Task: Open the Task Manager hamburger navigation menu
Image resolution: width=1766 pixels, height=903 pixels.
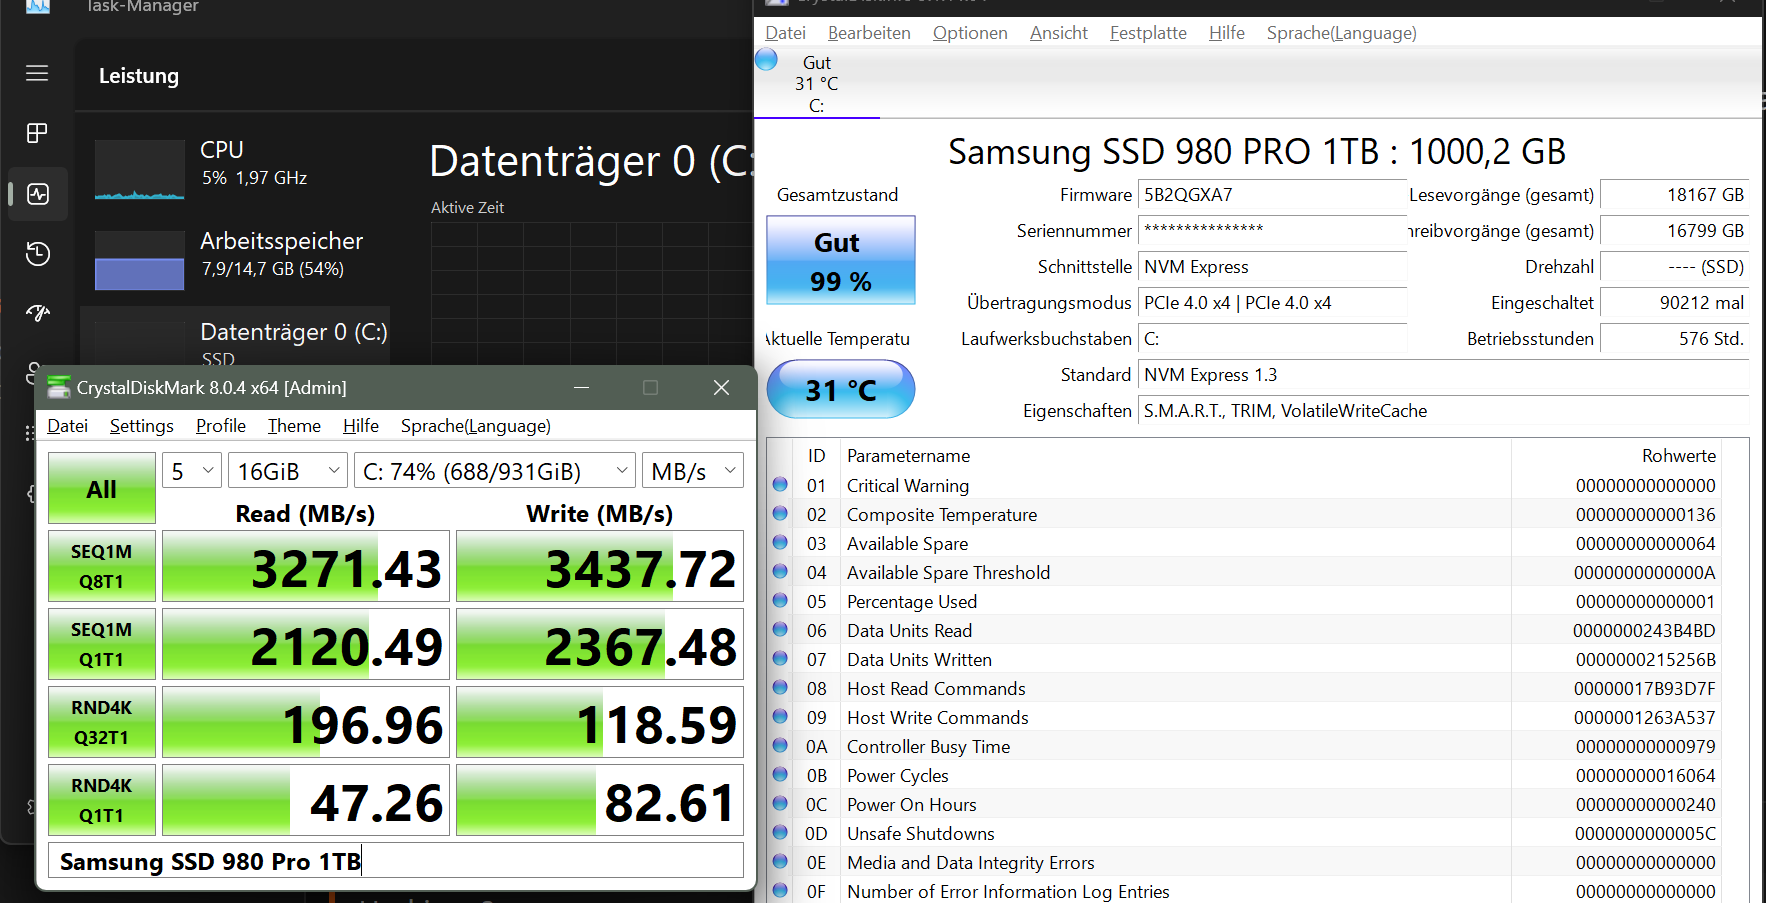Action: 37,73
